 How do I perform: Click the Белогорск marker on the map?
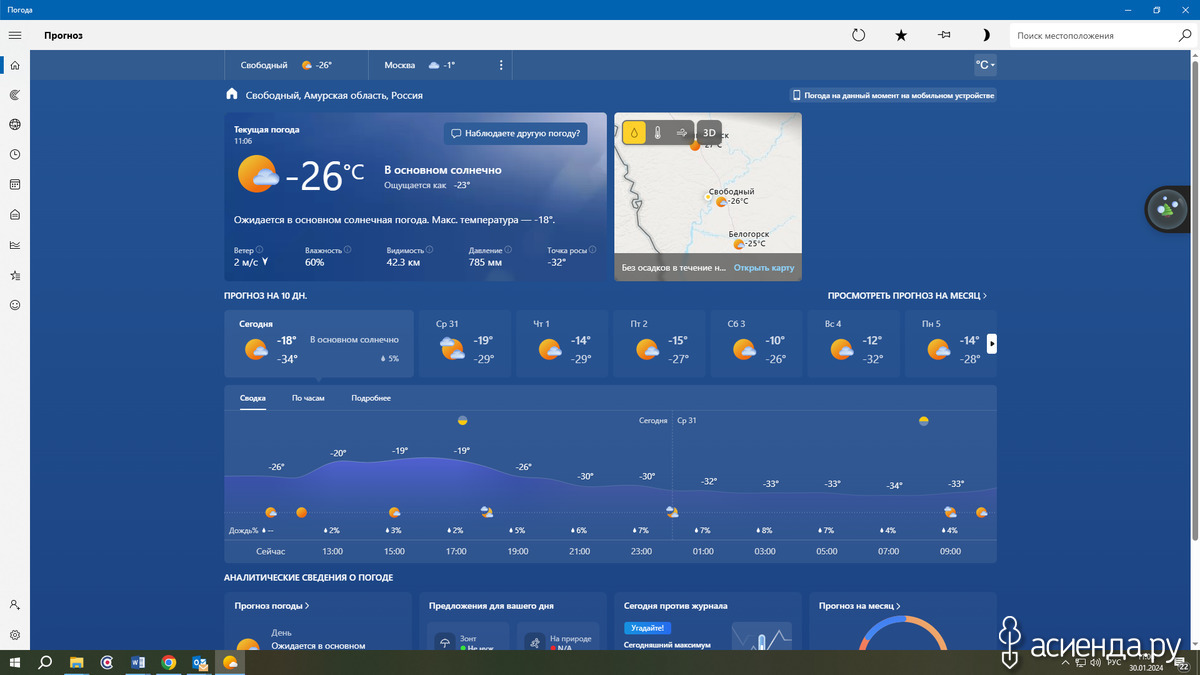[x=738, y=244]
